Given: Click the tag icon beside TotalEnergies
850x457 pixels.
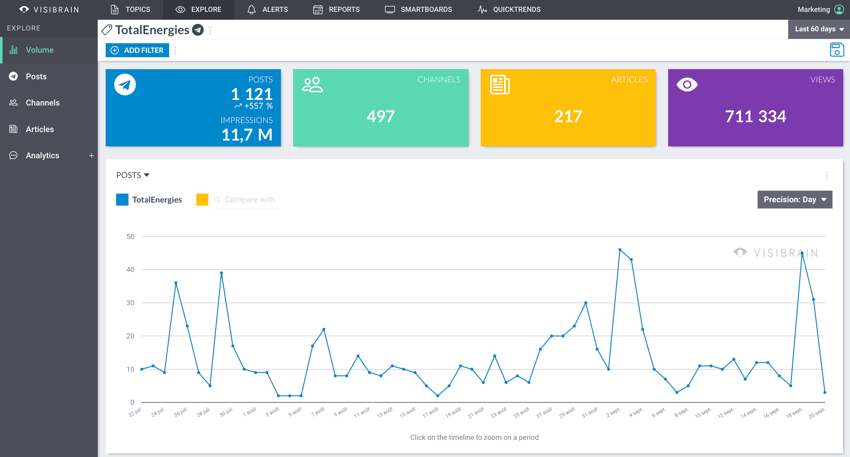Looking at the screenshot, I should coord(107,30).
